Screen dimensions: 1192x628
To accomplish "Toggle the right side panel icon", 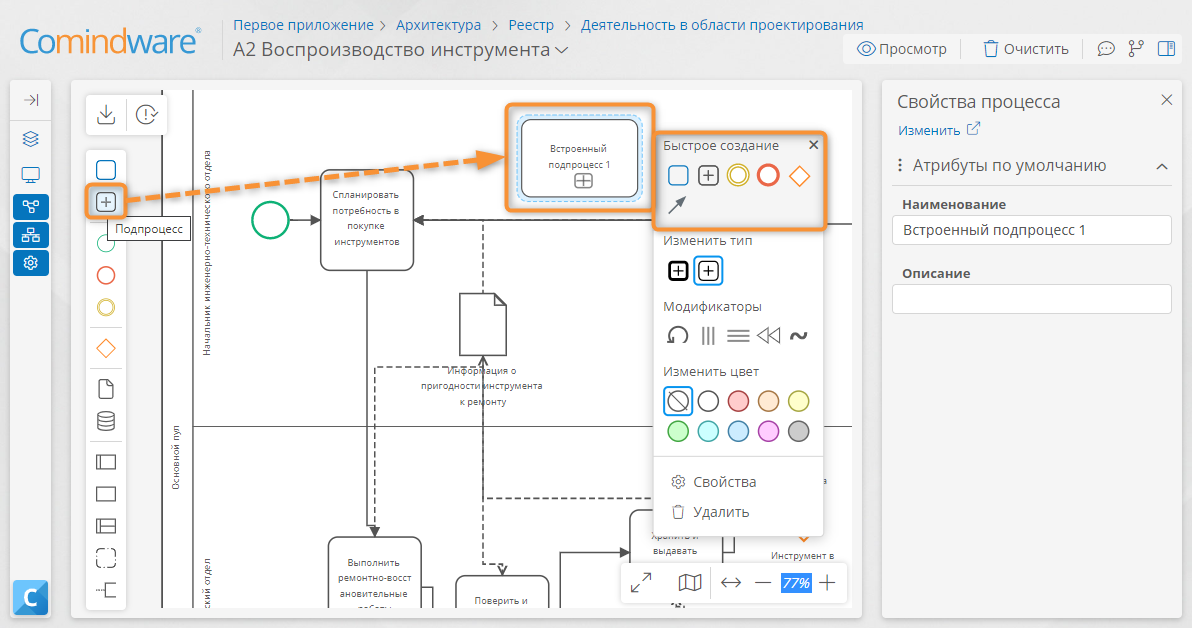I will click(1166, 49).
